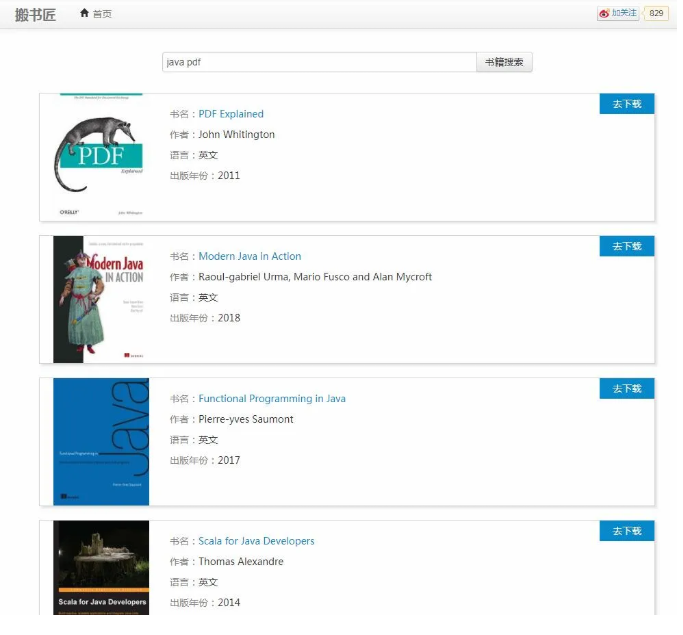Open the 搬书匠 site logo
The width and height of the screenshot is (683, 635).
tap(36, 15)
